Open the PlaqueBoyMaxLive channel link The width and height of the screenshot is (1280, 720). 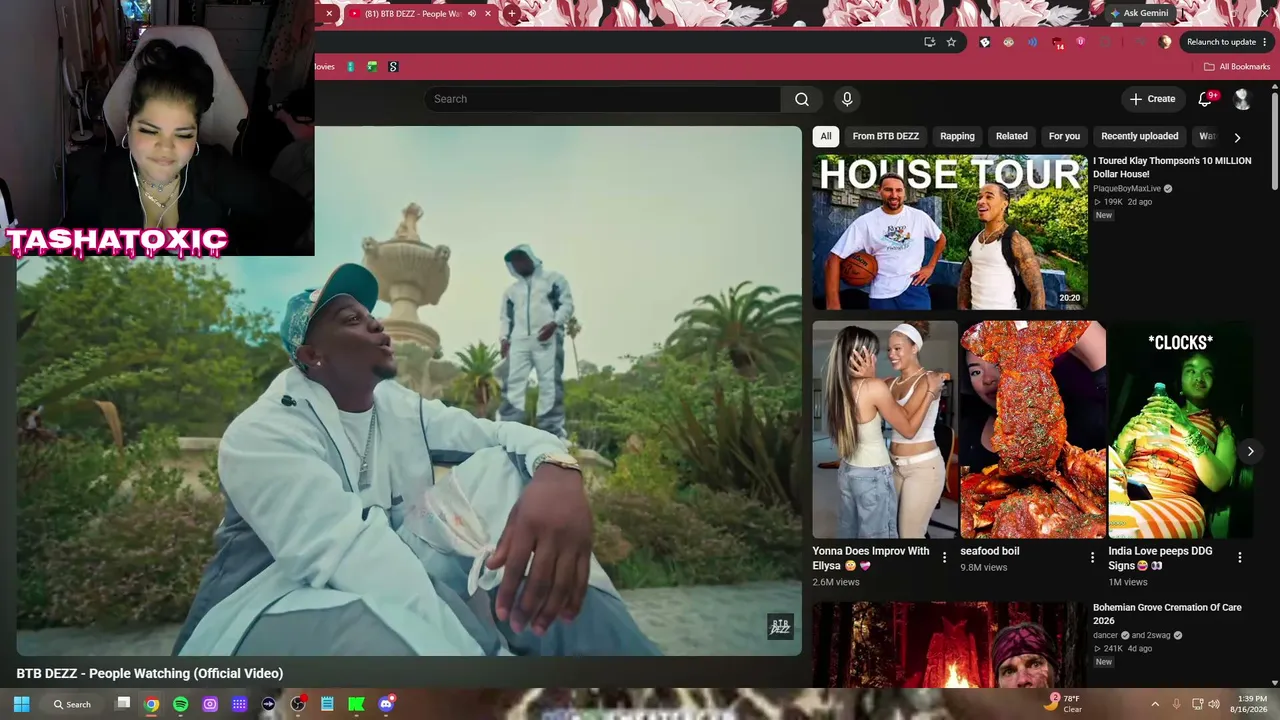(1127, 188)
